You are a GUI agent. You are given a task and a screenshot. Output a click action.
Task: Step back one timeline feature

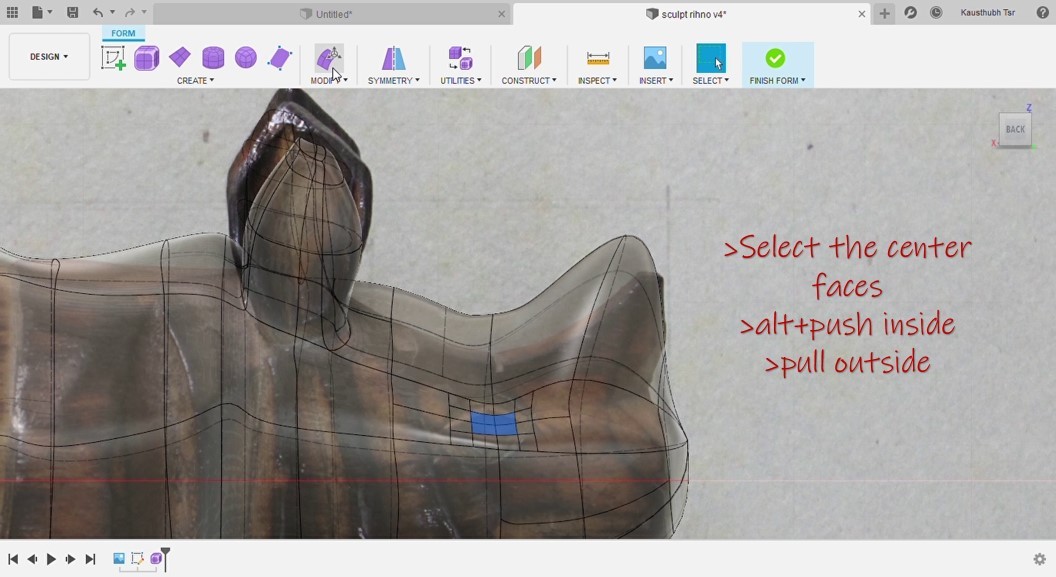(x=32, y=559)
